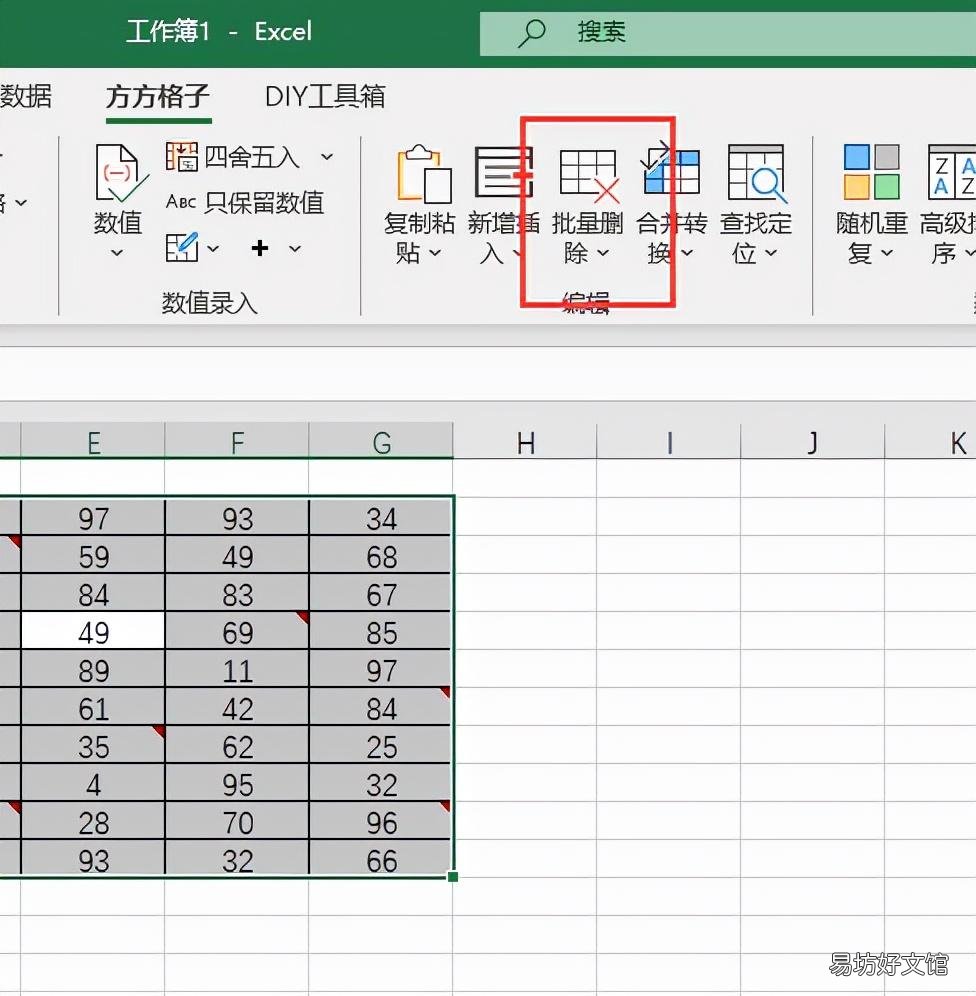The height and width of the screenshot is (996, 976).
Task: Click the 只保留数值 text button
Action: pos(264,203)
